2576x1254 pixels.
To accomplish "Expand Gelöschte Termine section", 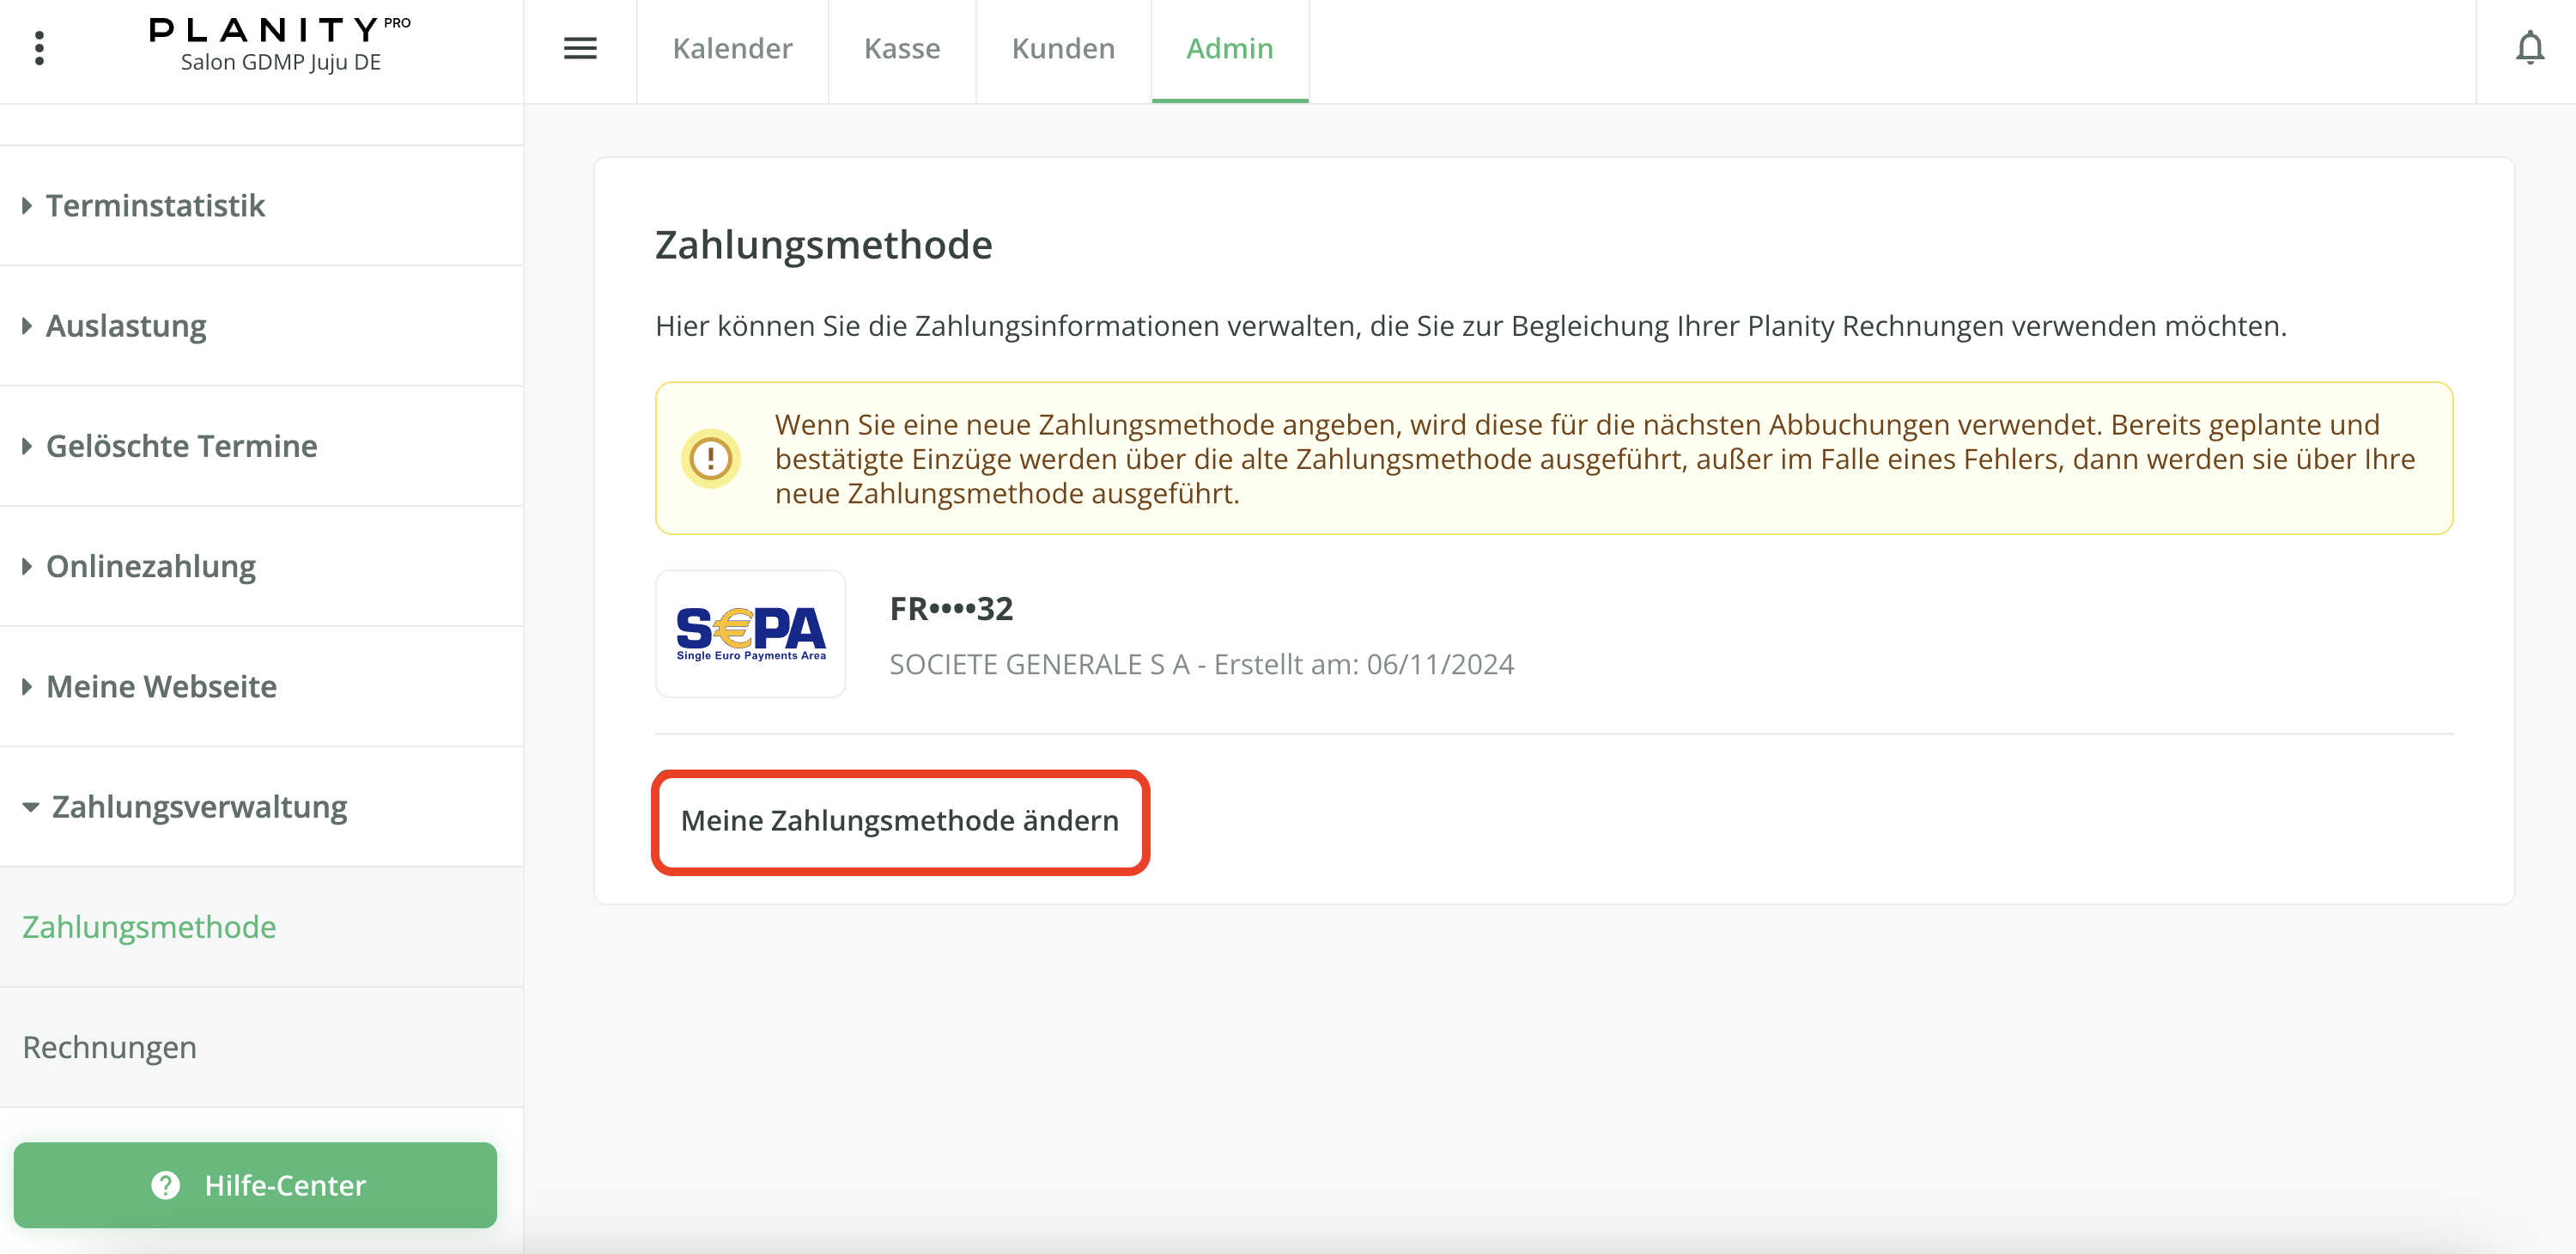I will point(181,446).
